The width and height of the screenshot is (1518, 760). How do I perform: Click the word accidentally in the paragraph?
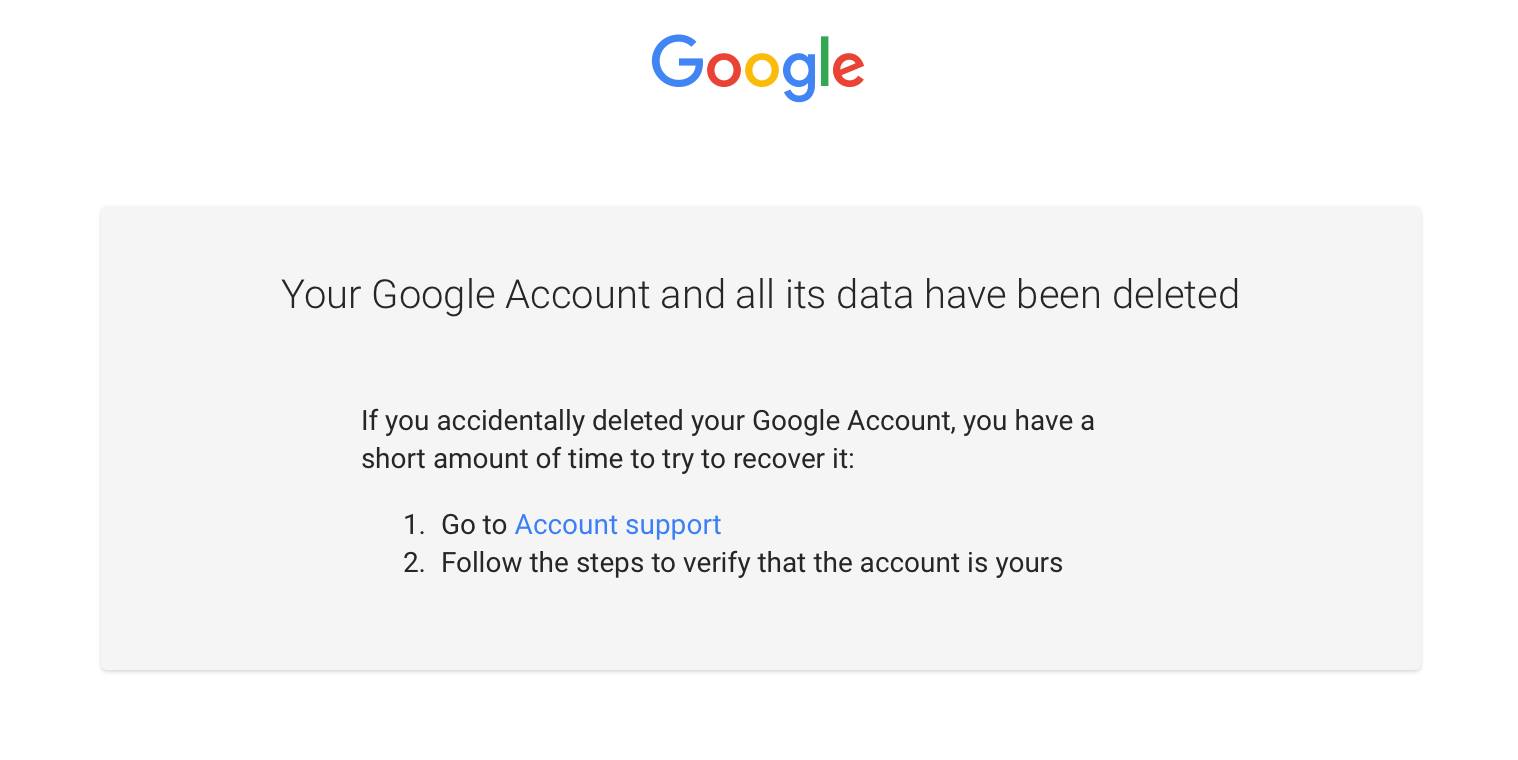[x=511, y=420]
